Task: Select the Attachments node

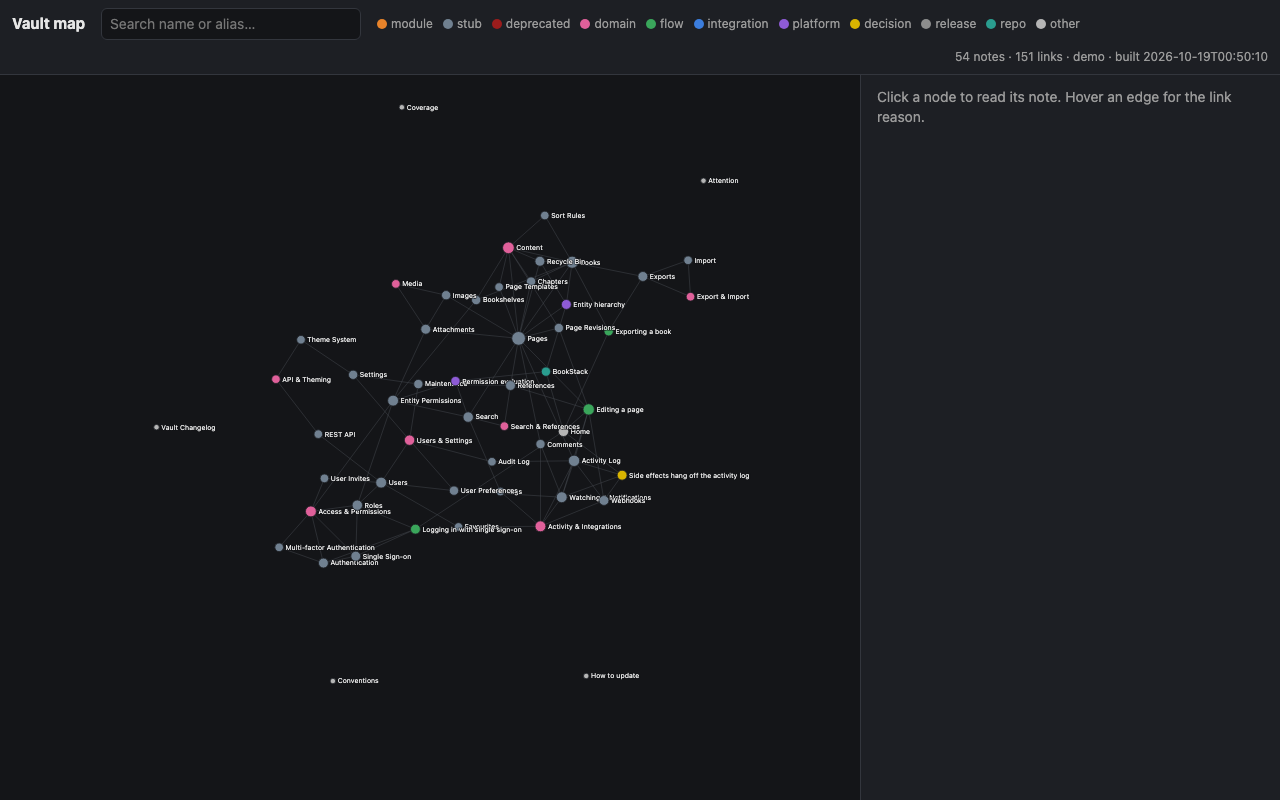Action: click(426, 330)
